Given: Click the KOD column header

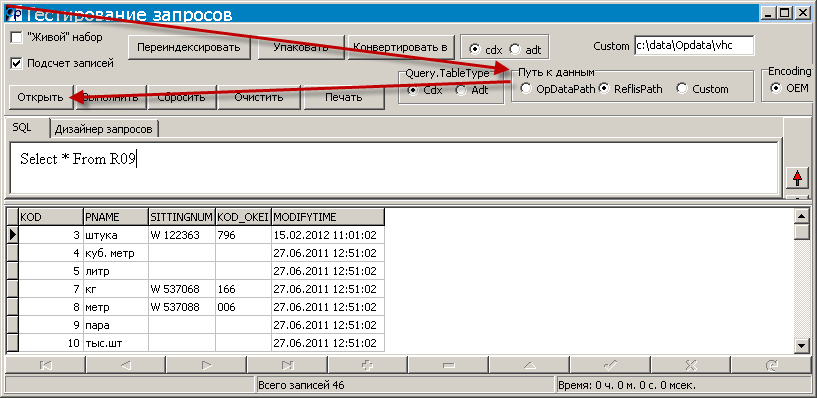Looking at the screenshot, I should click(x=51, y=216).
